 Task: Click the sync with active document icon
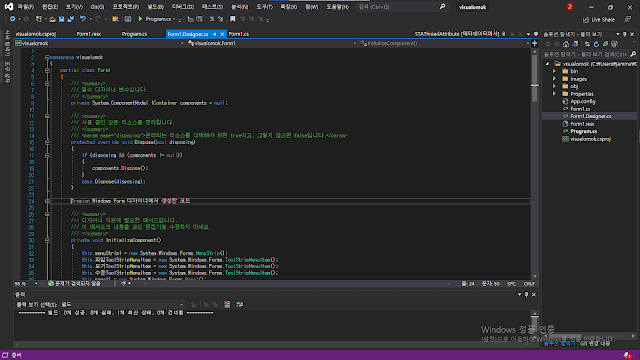coord(587,44)
